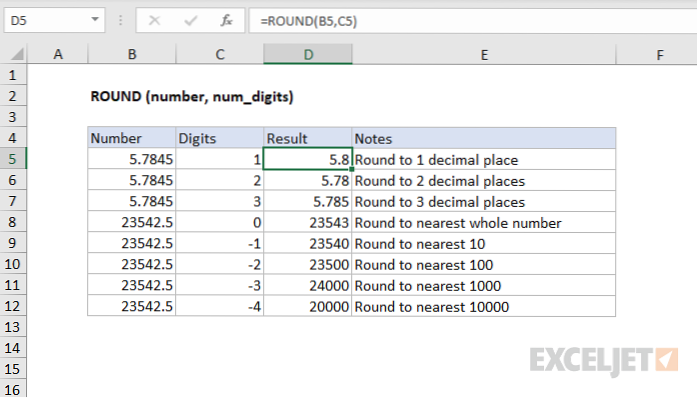
Task: Select column A header
Action: coord(58,54)
